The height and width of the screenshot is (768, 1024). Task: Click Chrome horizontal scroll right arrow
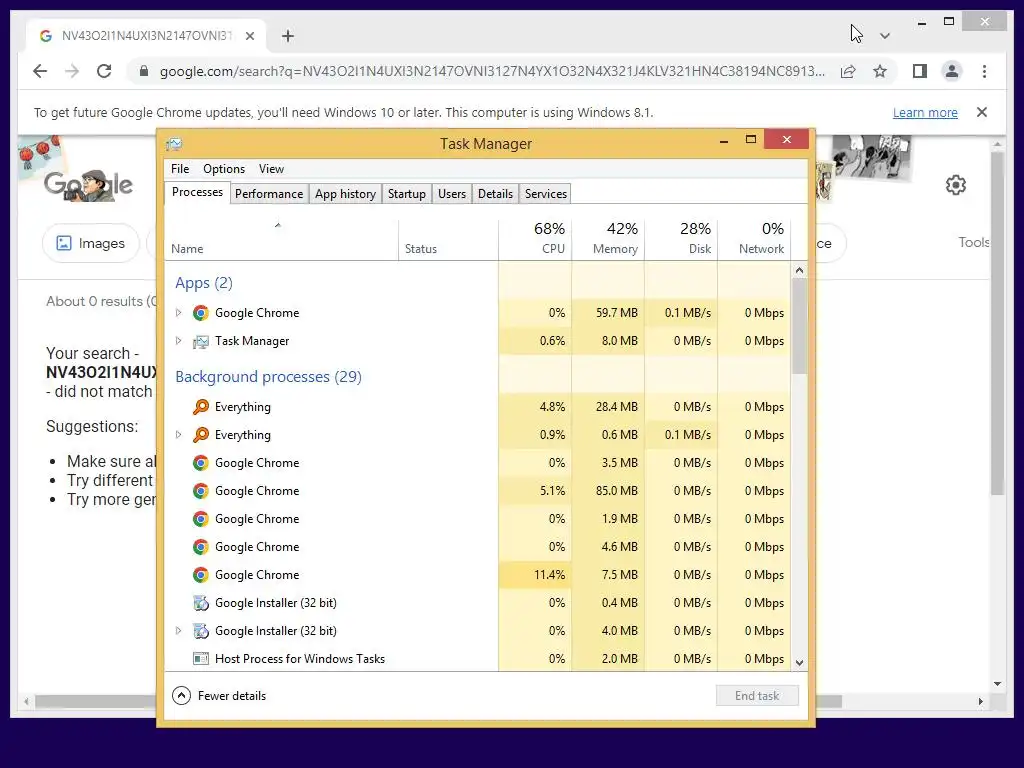point(980,701)
